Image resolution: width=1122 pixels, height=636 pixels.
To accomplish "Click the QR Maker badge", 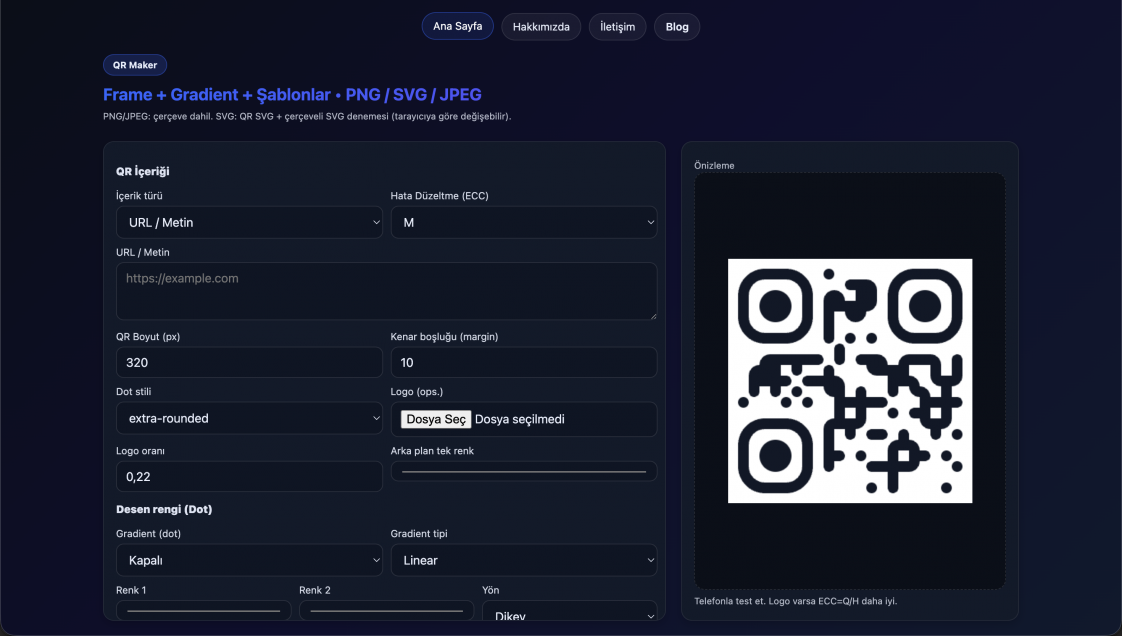I will tap(135, 65).
